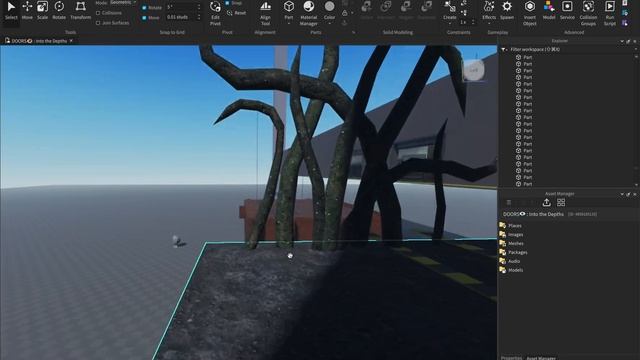The image size is (640, 360).
Task: Open the Color picker dropdown arrow
Action: 329,24
